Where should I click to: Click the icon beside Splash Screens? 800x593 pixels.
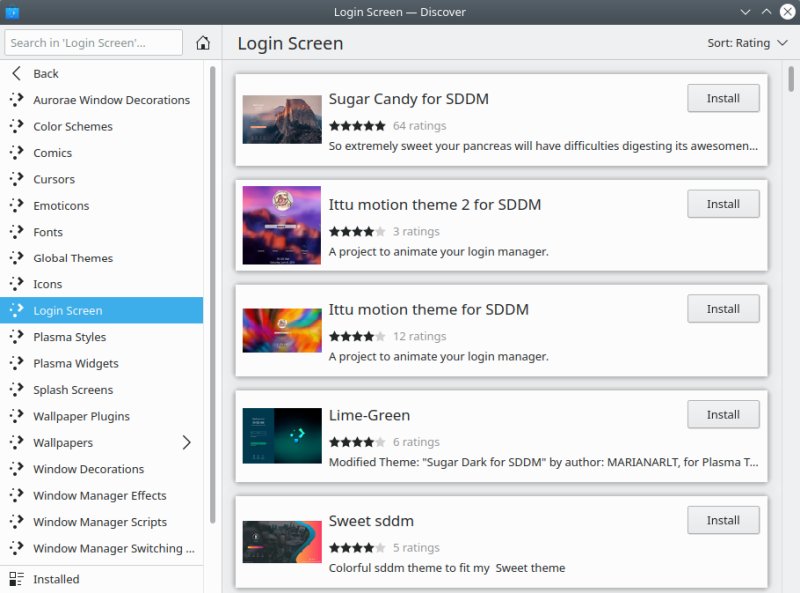pyautogui.click(x=16, y=390)
